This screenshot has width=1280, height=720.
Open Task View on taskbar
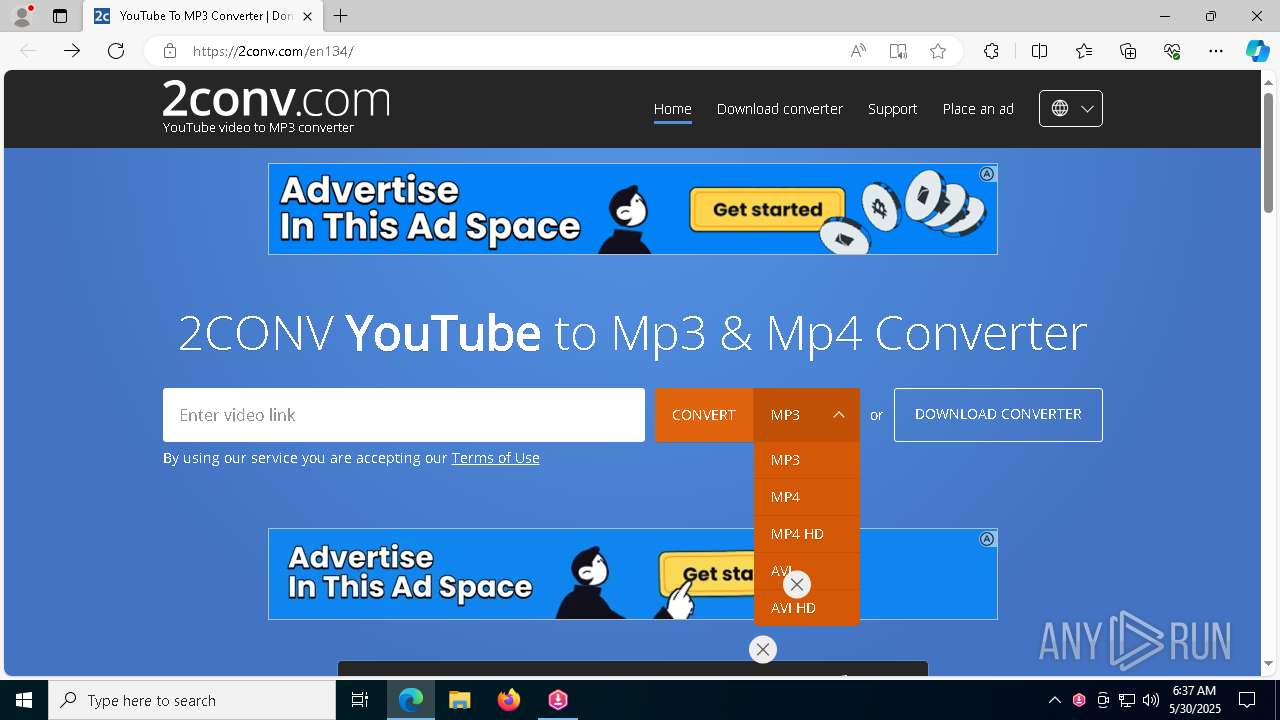(x=360, y=700)
